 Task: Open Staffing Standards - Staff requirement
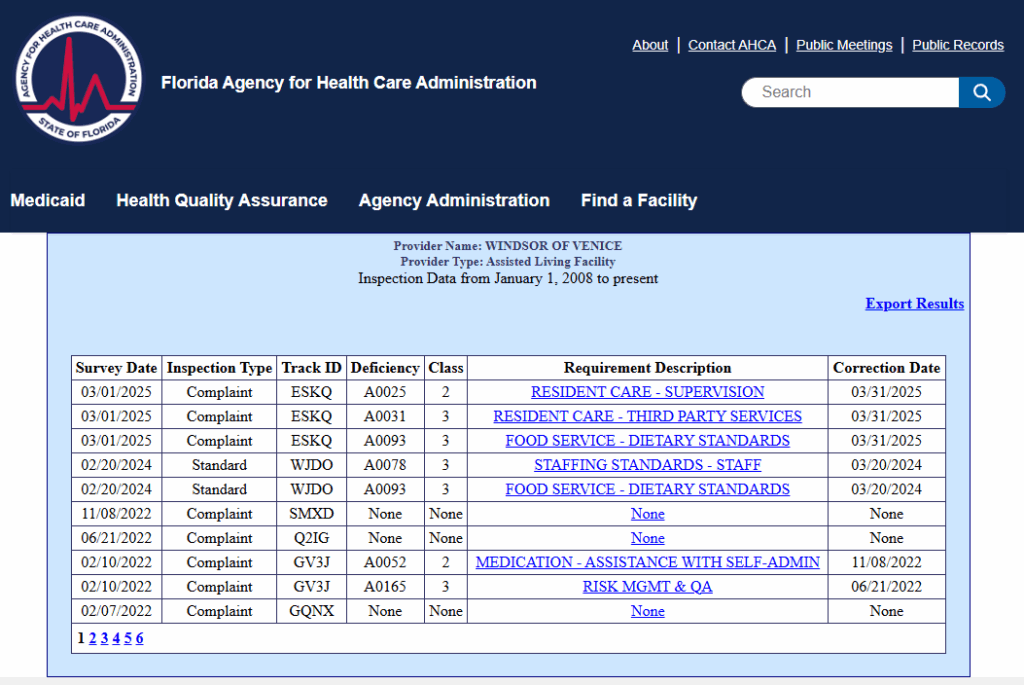(647, 465)
